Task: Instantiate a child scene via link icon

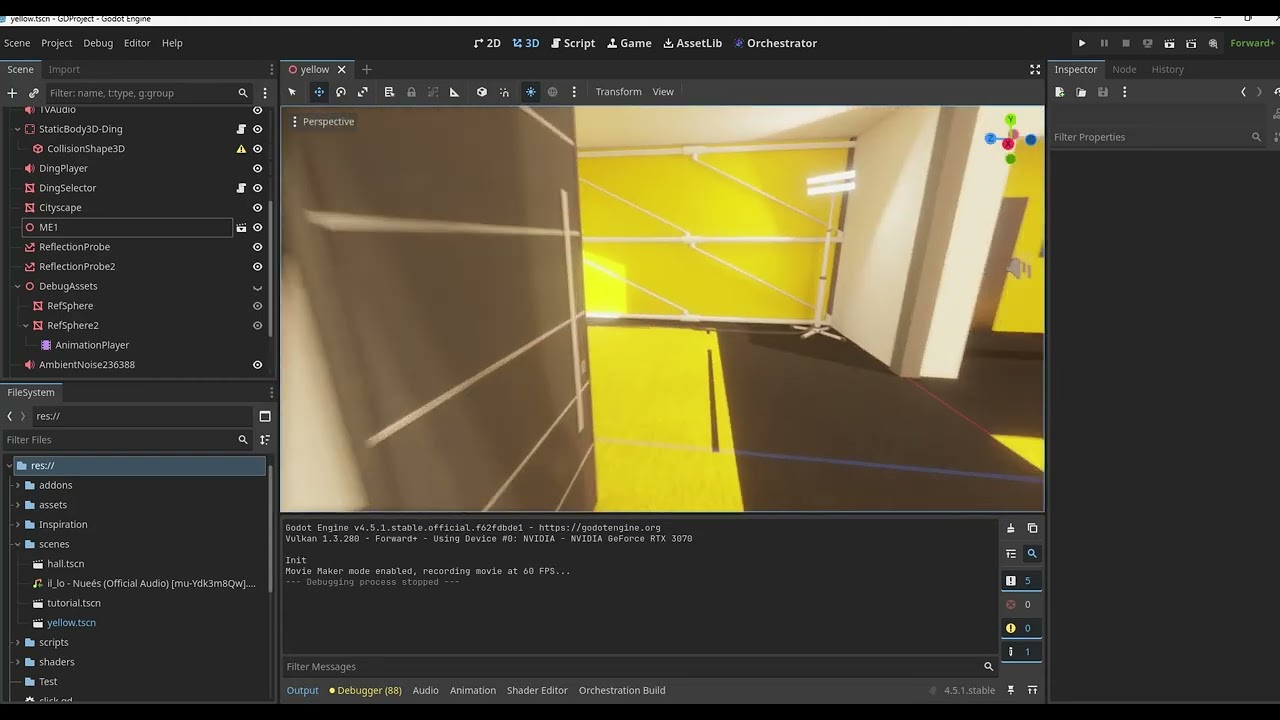Action: click(33, 93)
